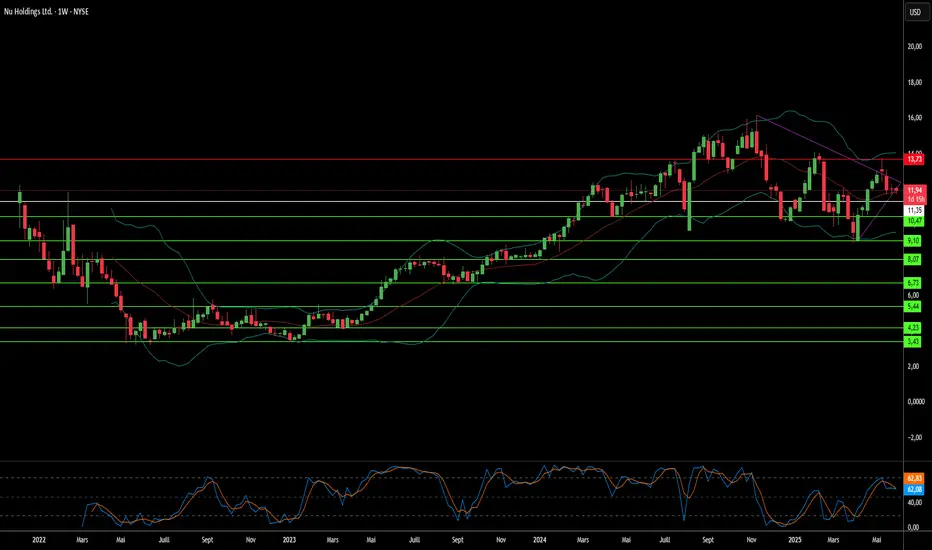Click the 40,00 indicator scale value
This screenshot has width=932, height=550.
click(x=915, y=502)
